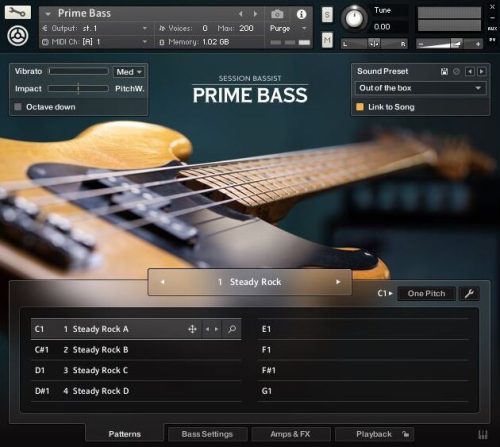Enable the Octave down checkbox

coord(18,107)
